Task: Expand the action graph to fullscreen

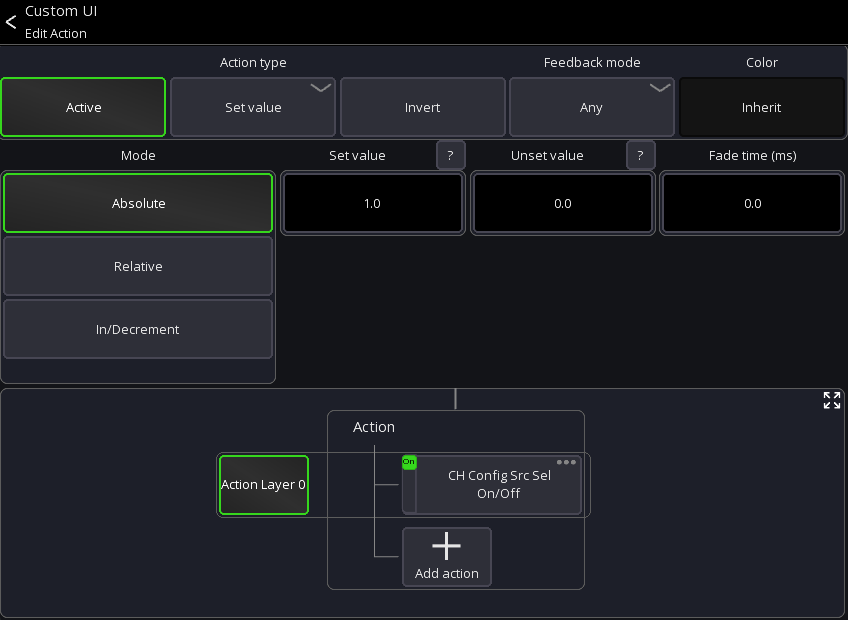Action: click(831, 401)
